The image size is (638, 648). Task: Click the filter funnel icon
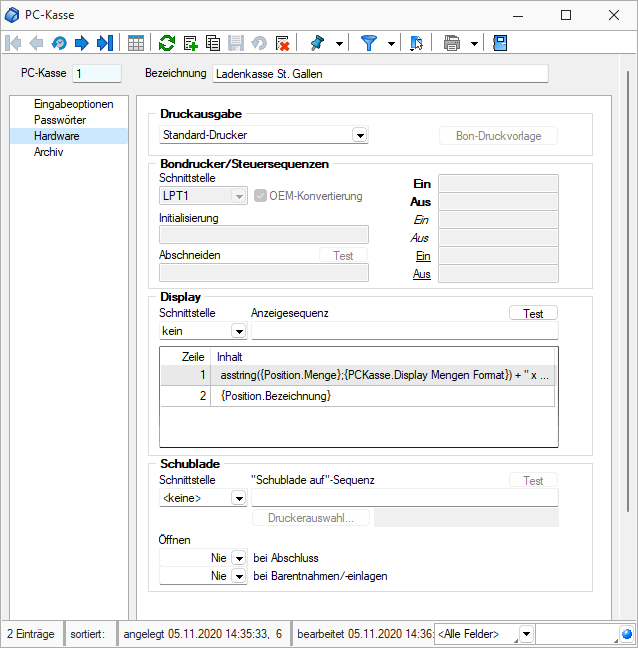coord(369,43)
